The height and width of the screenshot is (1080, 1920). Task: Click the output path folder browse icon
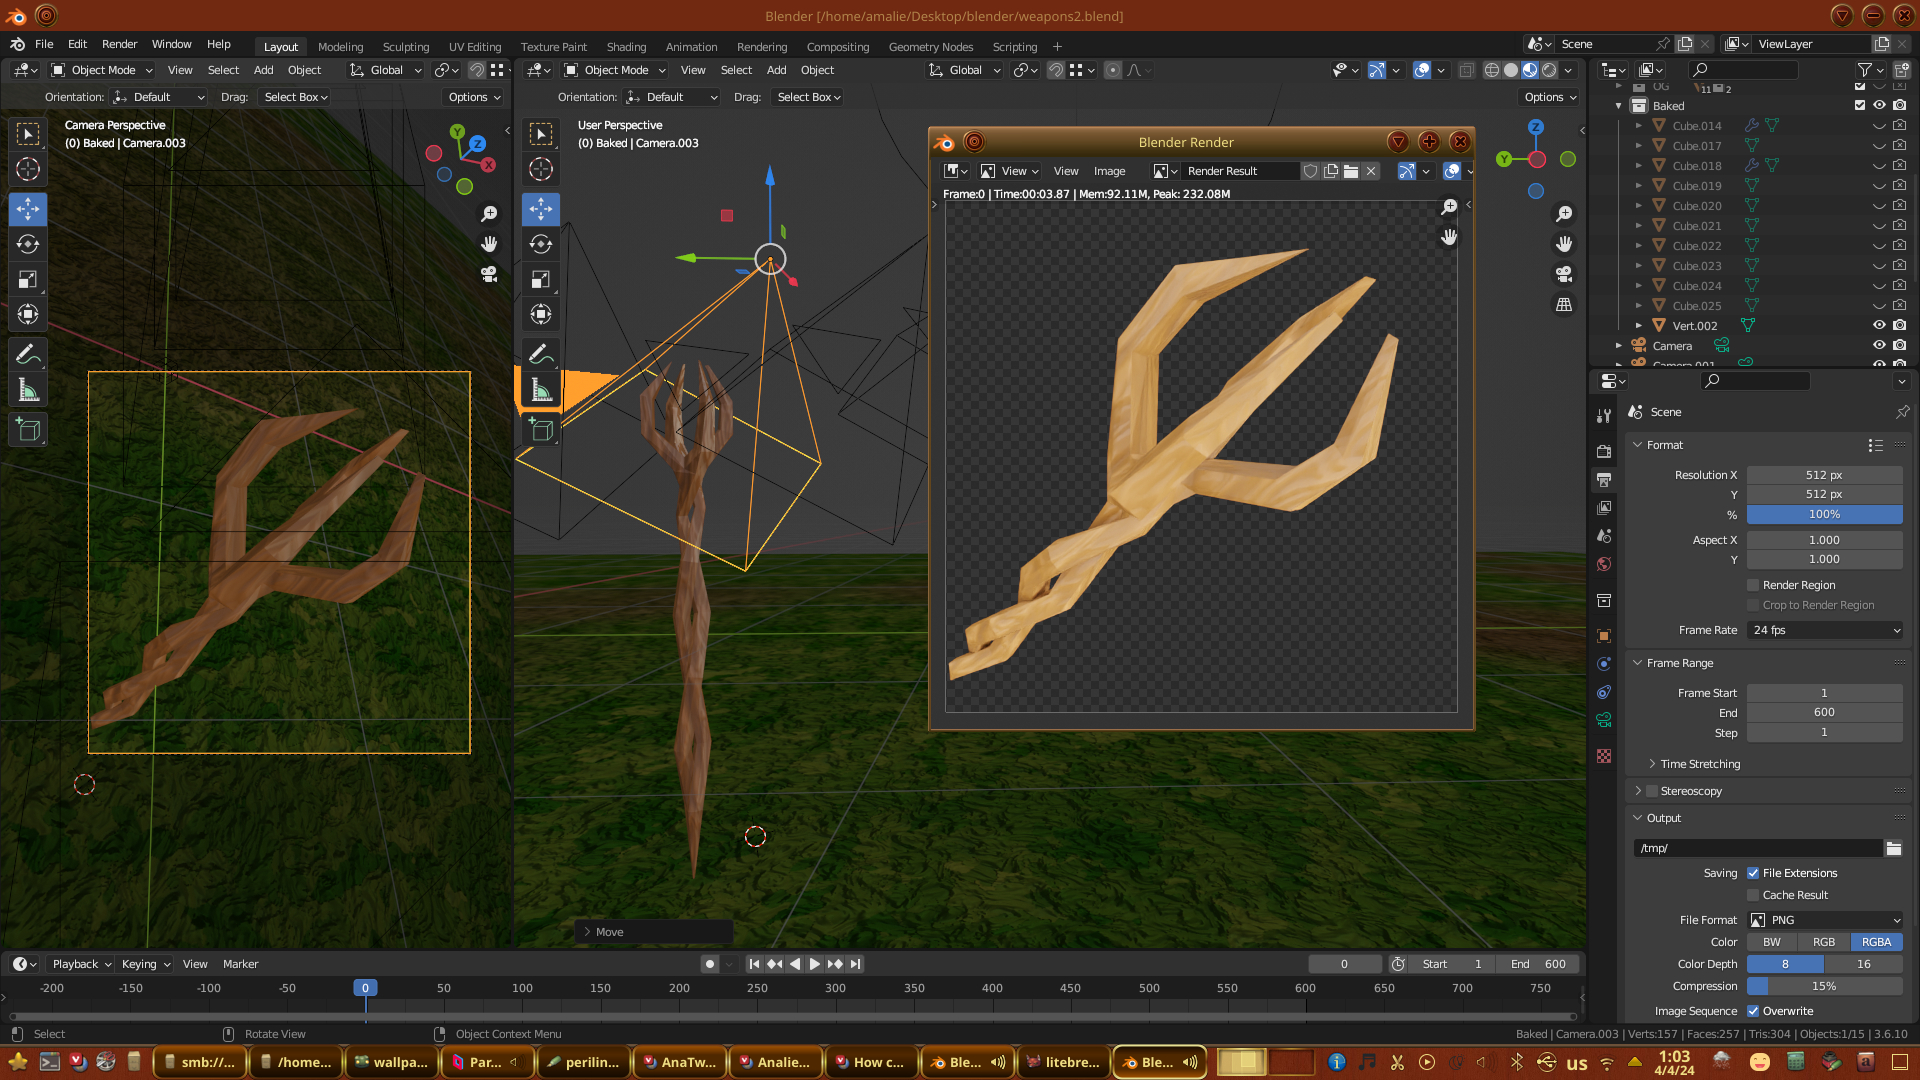pos(1894,848)
